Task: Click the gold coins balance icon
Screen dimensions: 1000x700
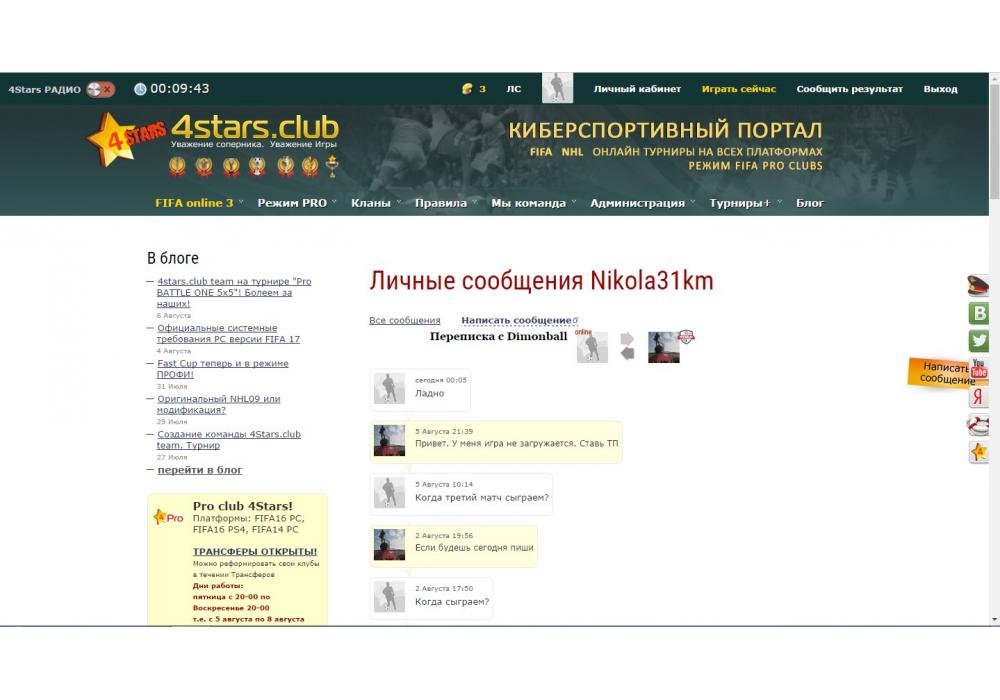Action: pos(466,89)
